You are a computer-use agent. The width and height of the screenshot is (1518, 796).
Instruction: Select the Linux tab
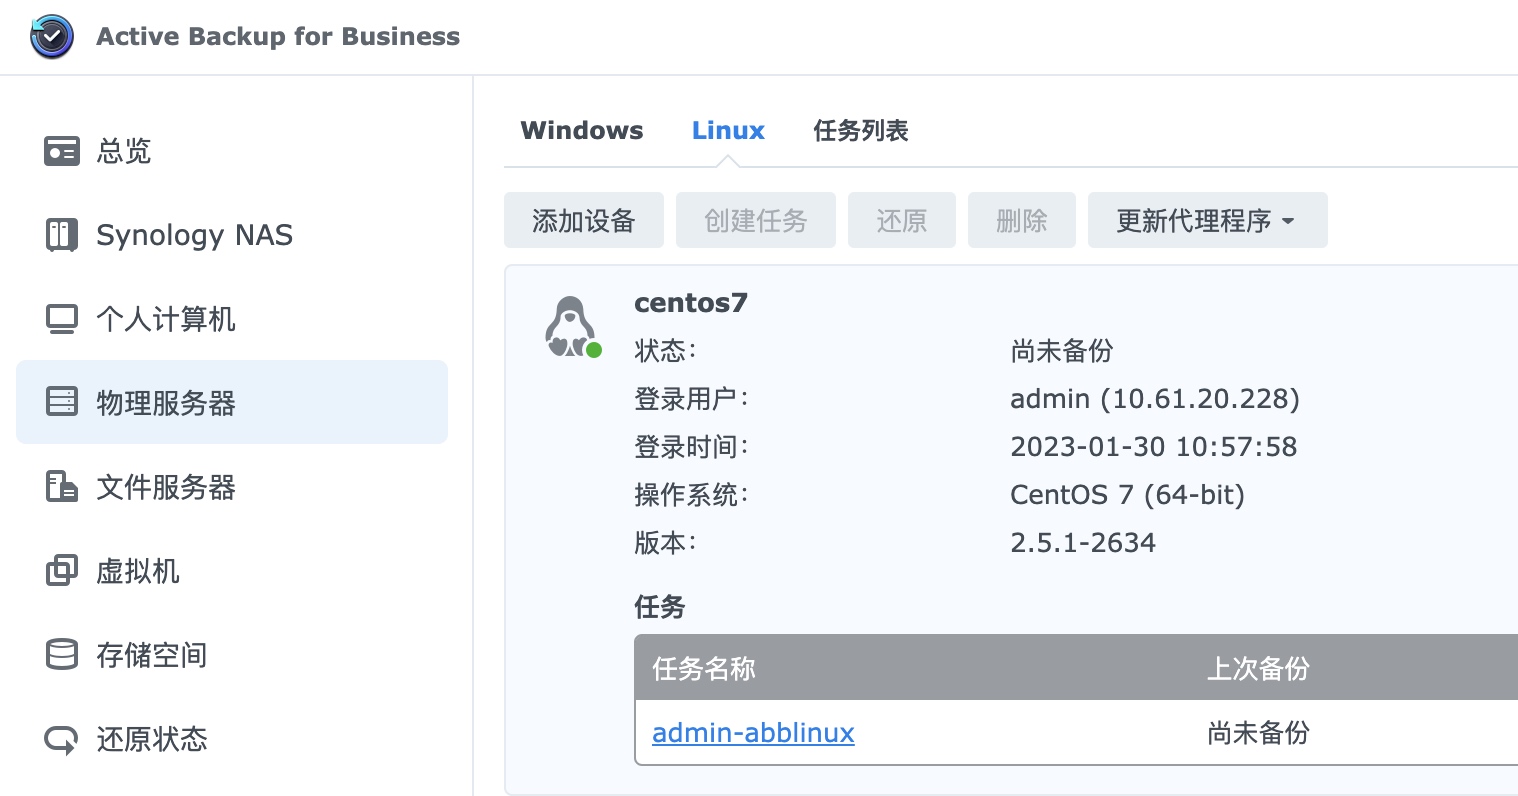click(x=728, y=131)
